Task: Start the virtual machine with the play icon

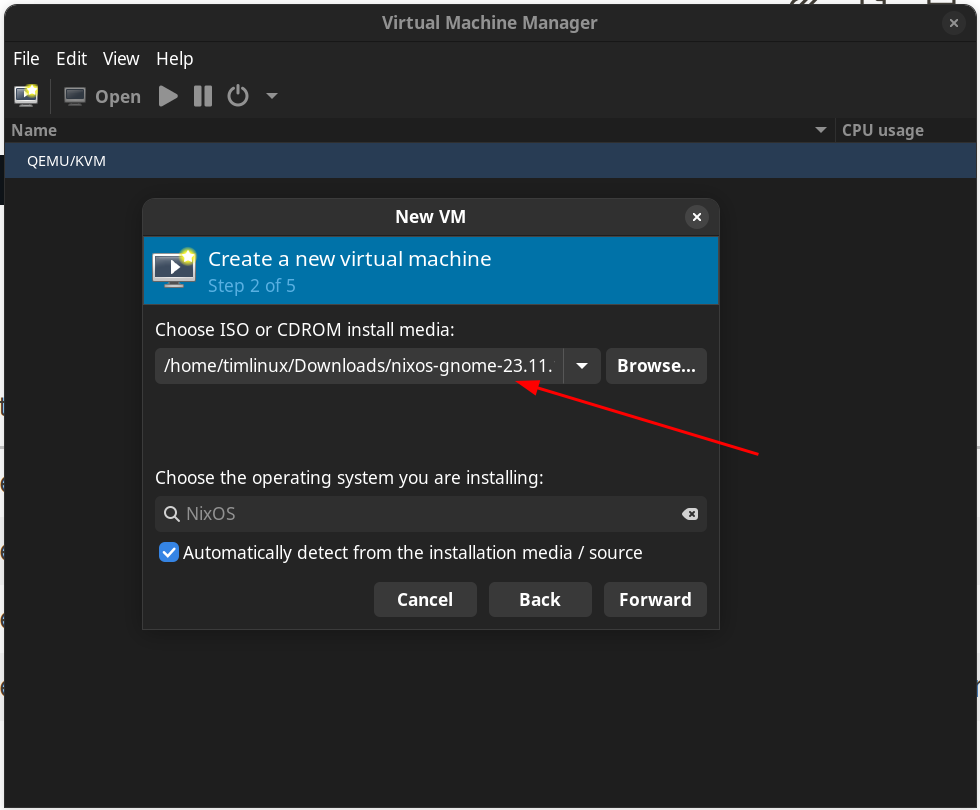Action: coord(168,96)
